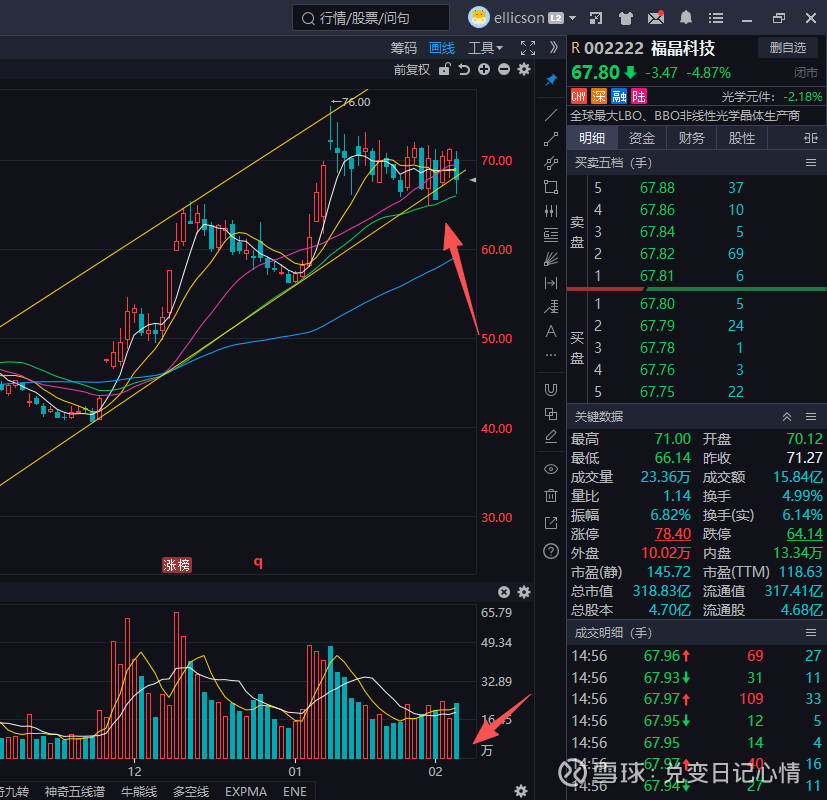Open the mail inbox icon

pyautogui.click(x=656, y=18)
